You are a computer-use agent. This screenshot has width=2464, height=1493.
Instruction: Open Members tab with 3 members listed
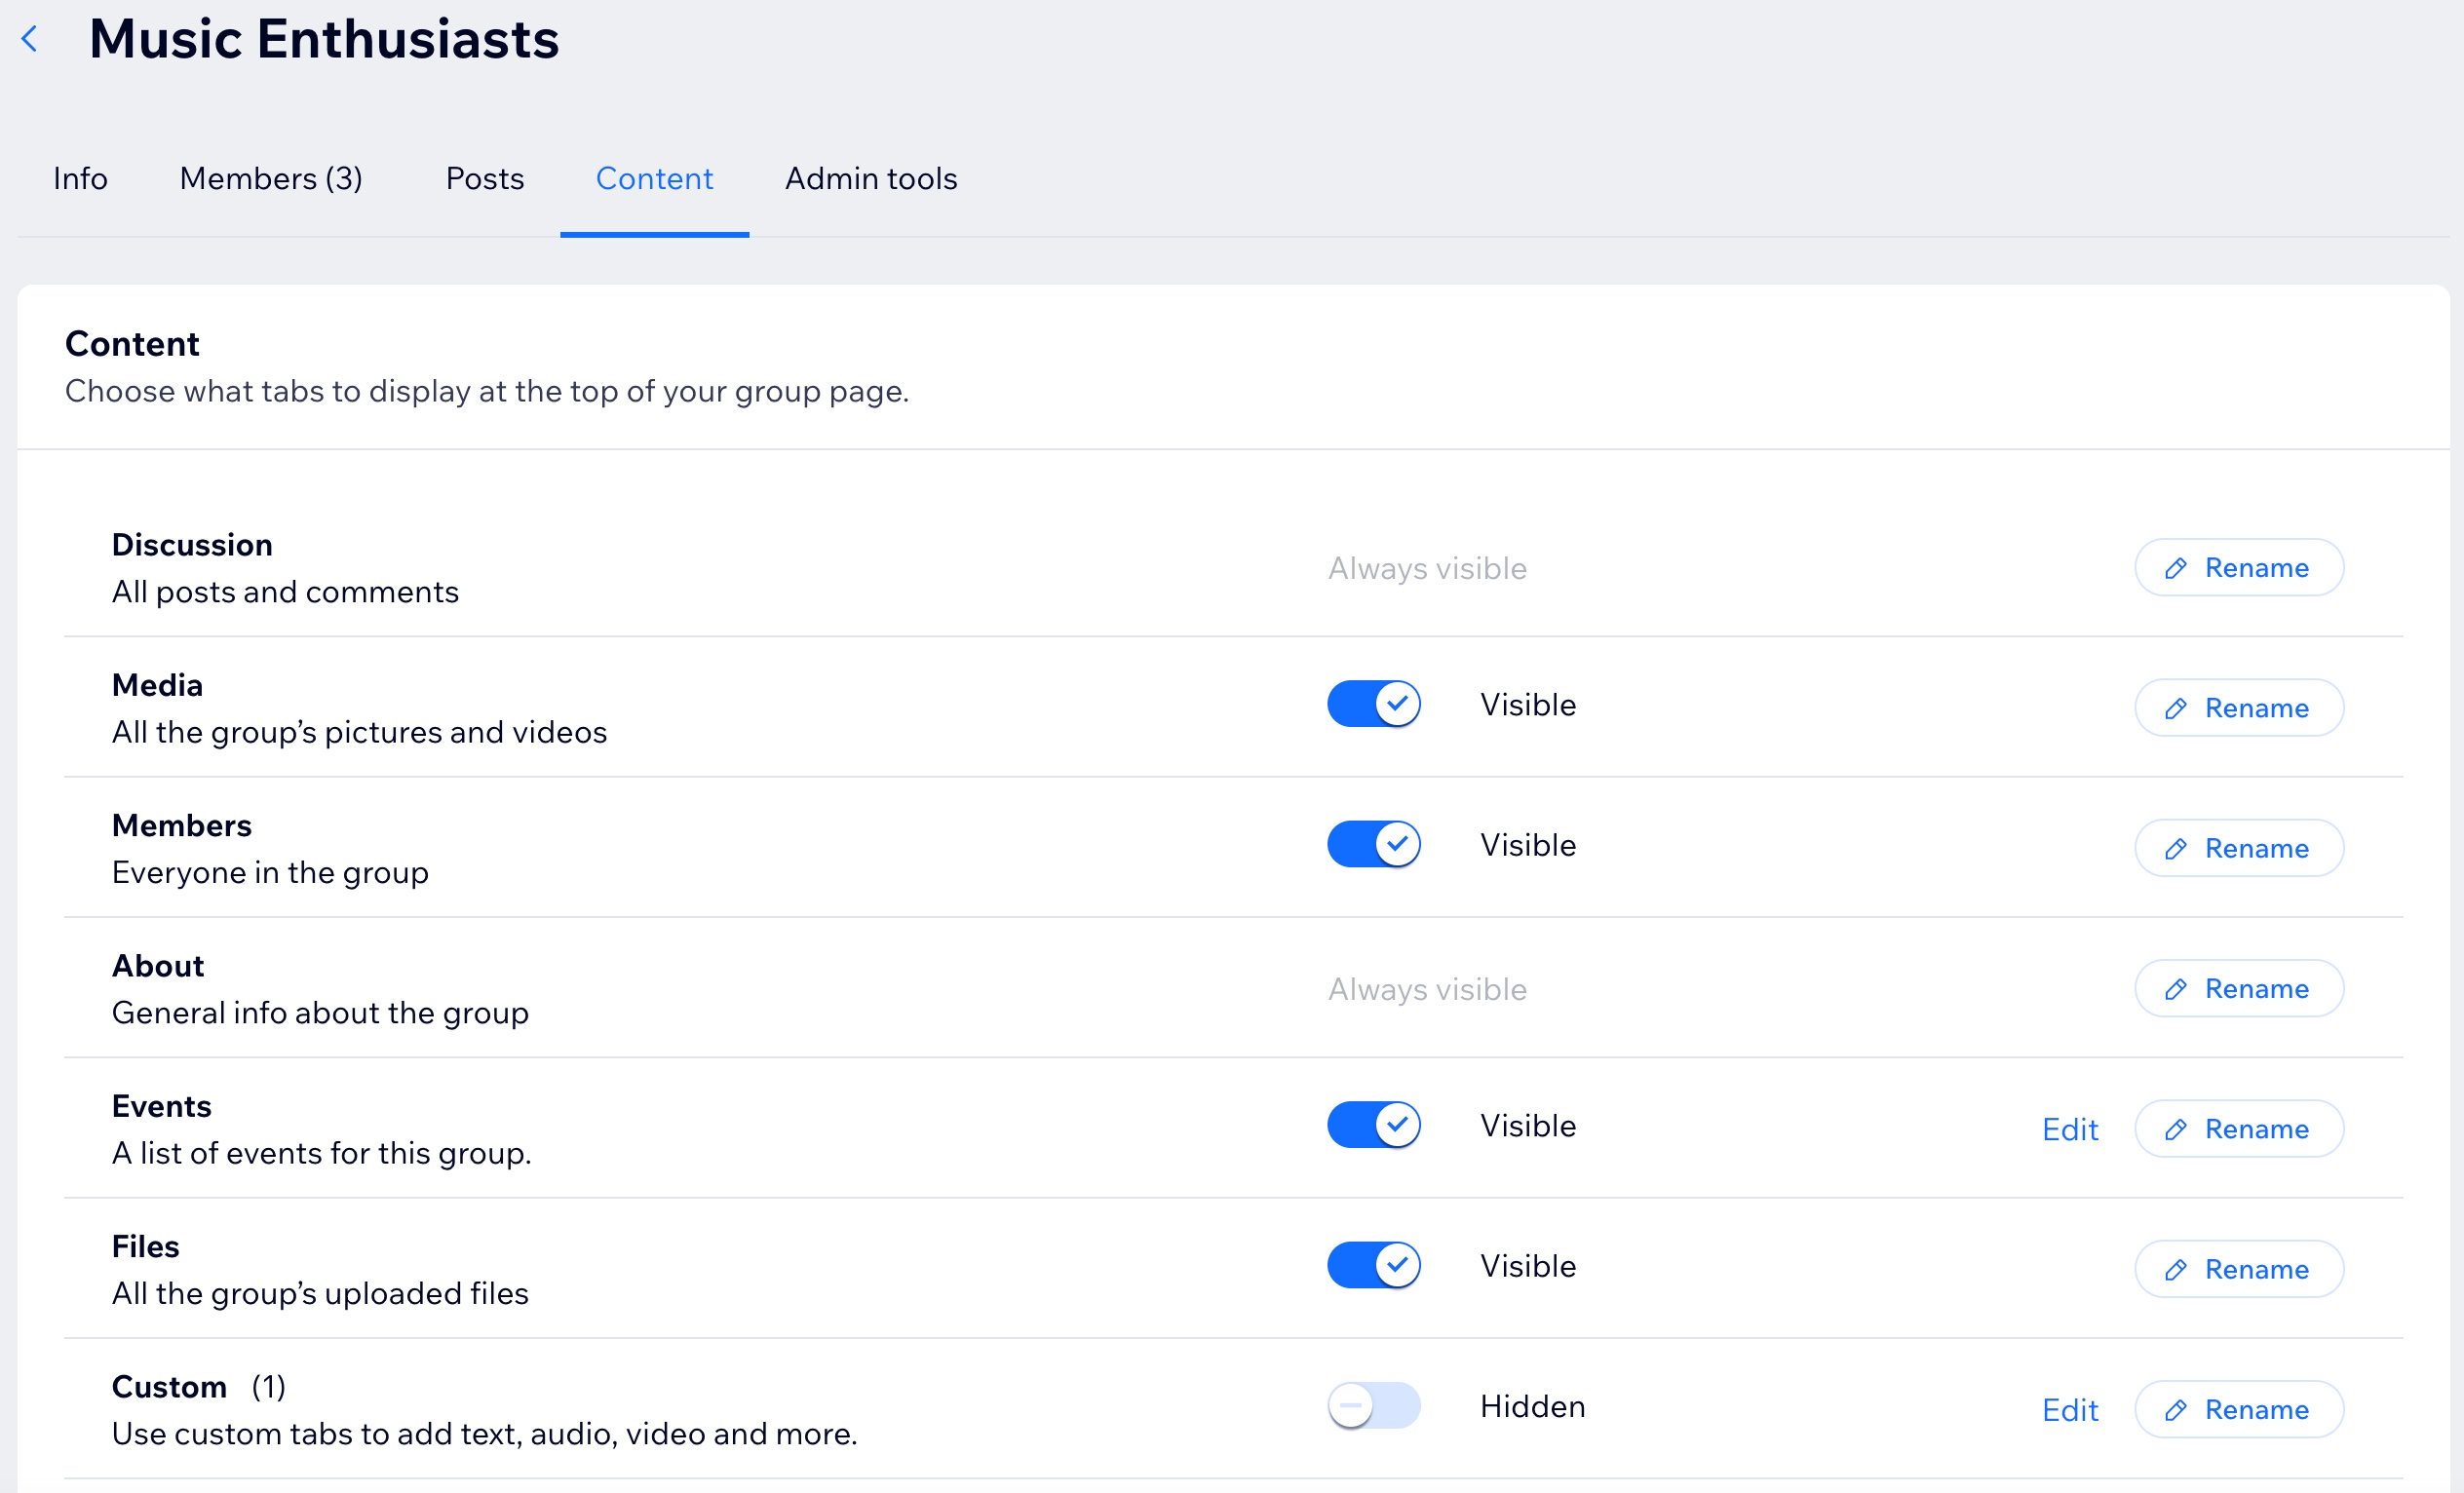[x=273, y=177]
